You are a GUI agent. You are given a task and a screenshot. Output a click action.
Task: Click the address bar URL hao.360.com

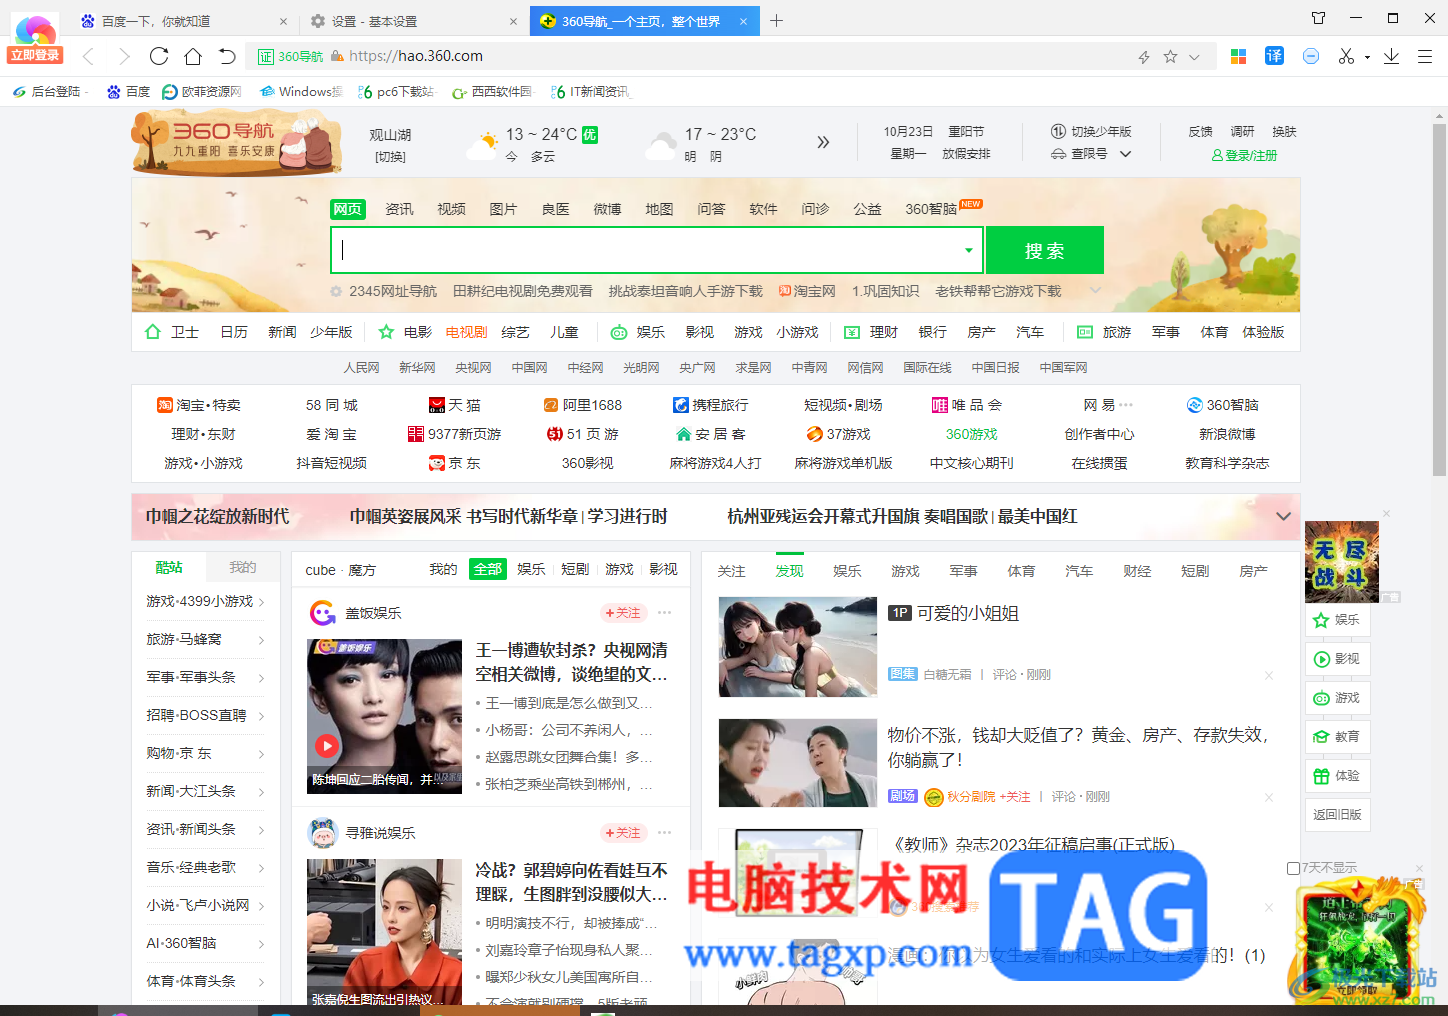coord(416,56)
